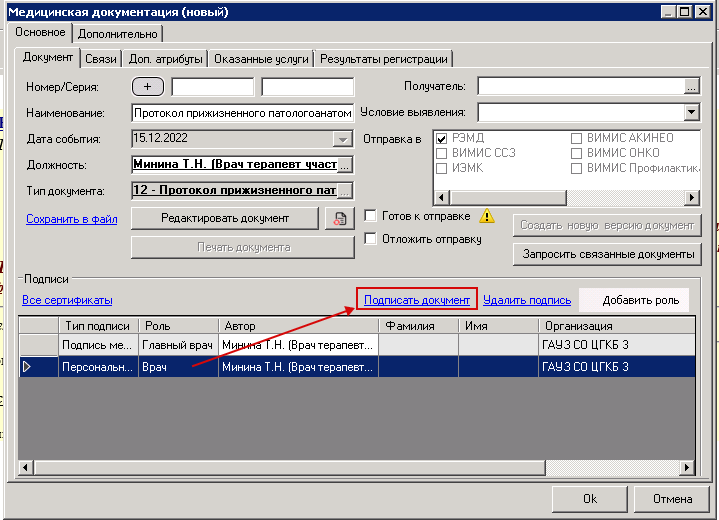Click the scroll right arrow in signatures grid
The width and height of the screenshot is (719, 520).
[686, 467]
